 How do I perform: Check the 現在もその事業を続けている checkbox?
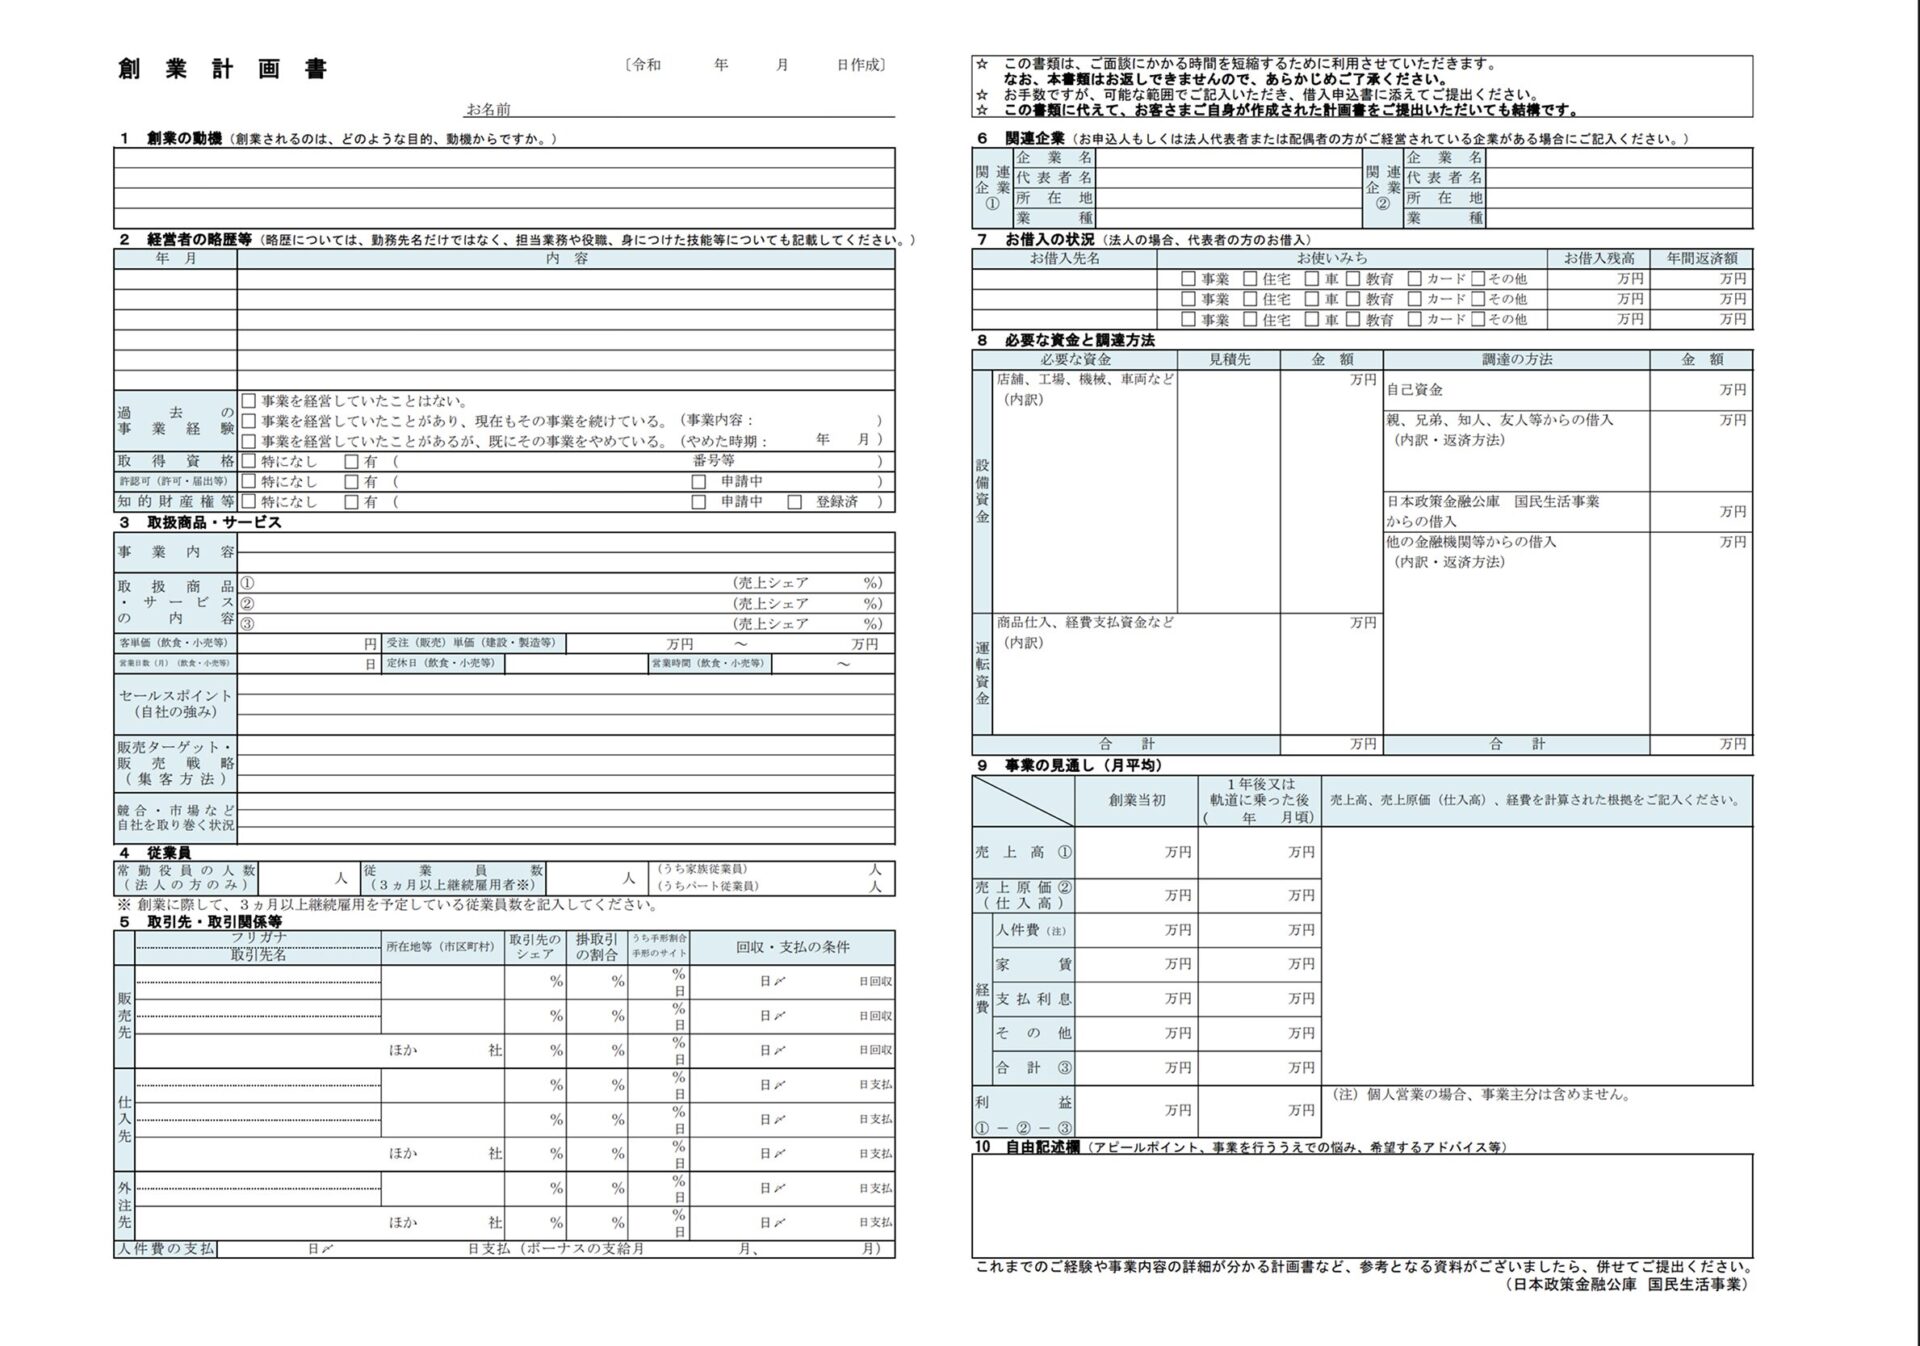[x=249, y=421]
